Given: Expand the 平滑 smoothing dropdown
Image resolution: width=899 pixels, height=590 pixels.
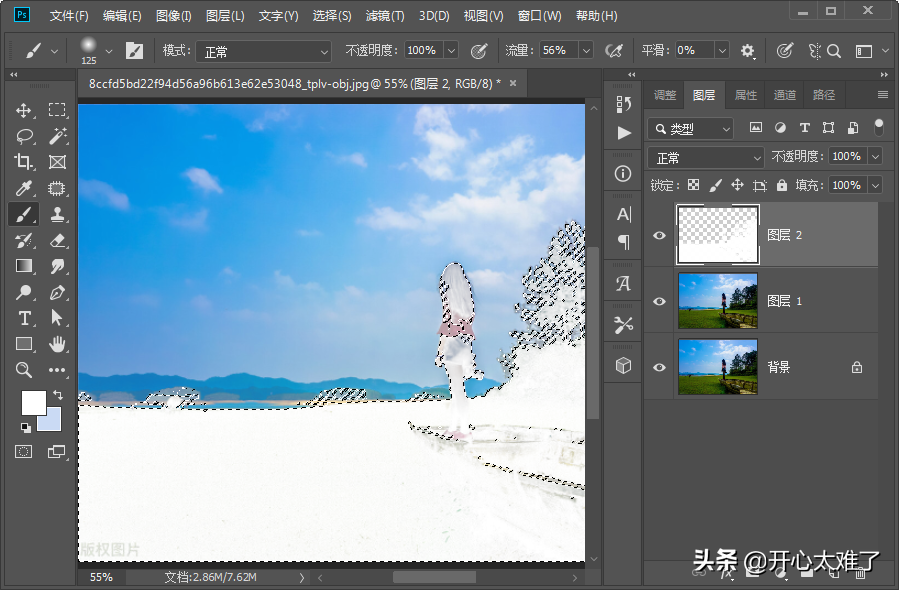Looking at the screenshot, I should 722,50.
